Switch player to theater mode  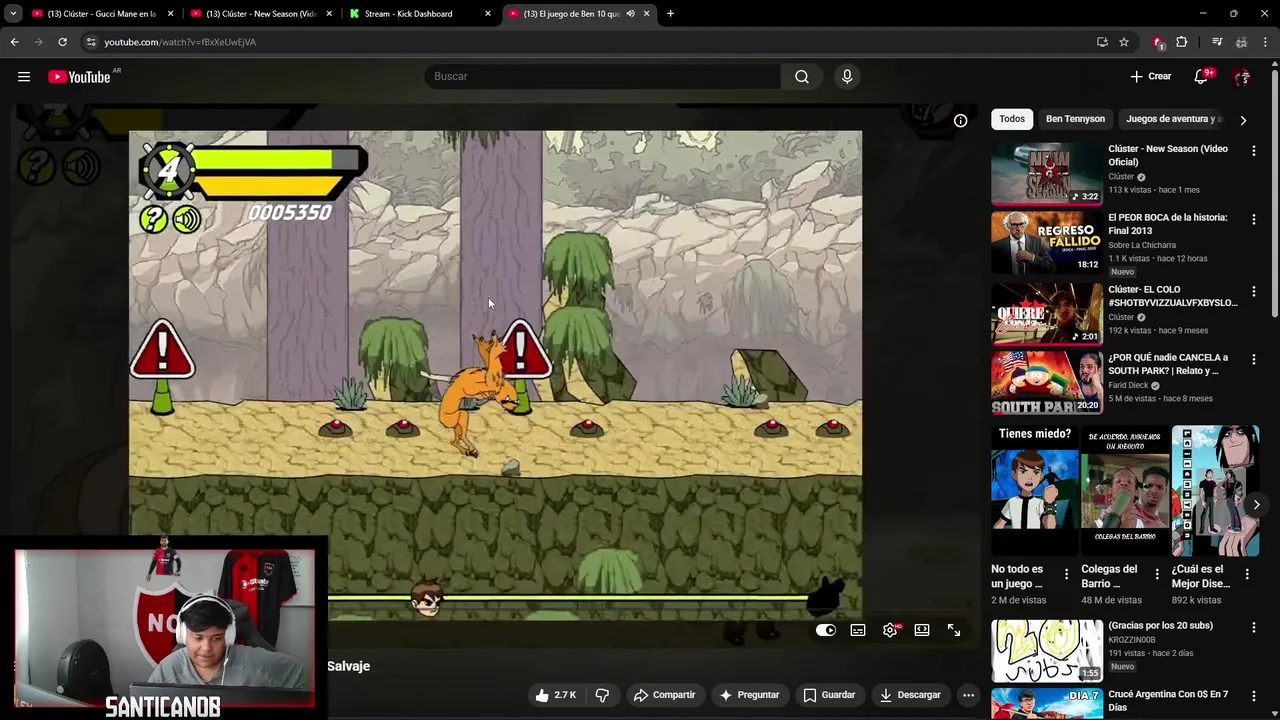click(x=922, y=630)
